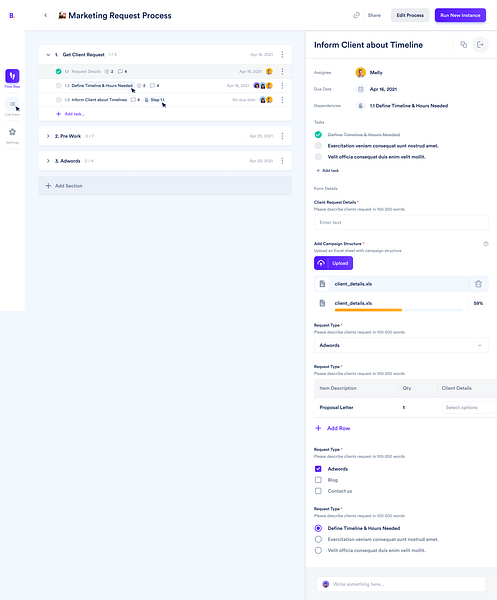Expand the Adwords section
This screenshot has width=497, height=600.
pos(48,161)
